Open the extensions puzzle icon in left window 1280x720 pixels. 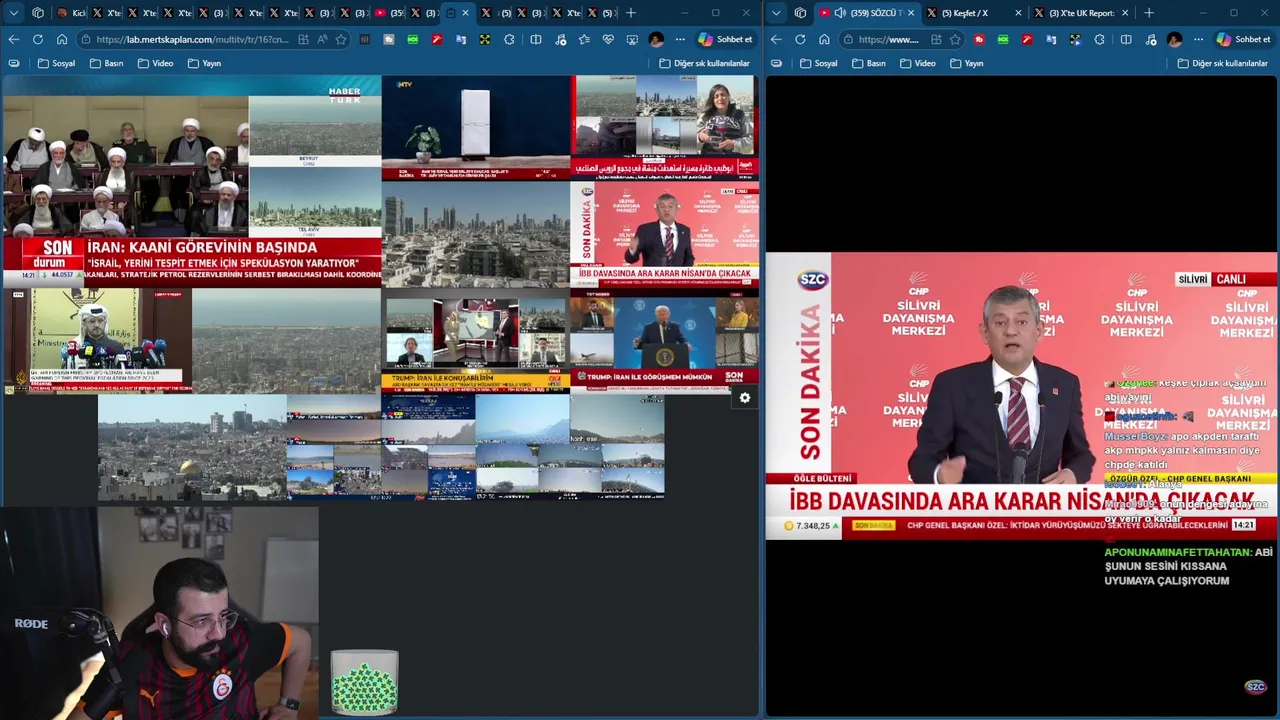(x=509, y=39)
